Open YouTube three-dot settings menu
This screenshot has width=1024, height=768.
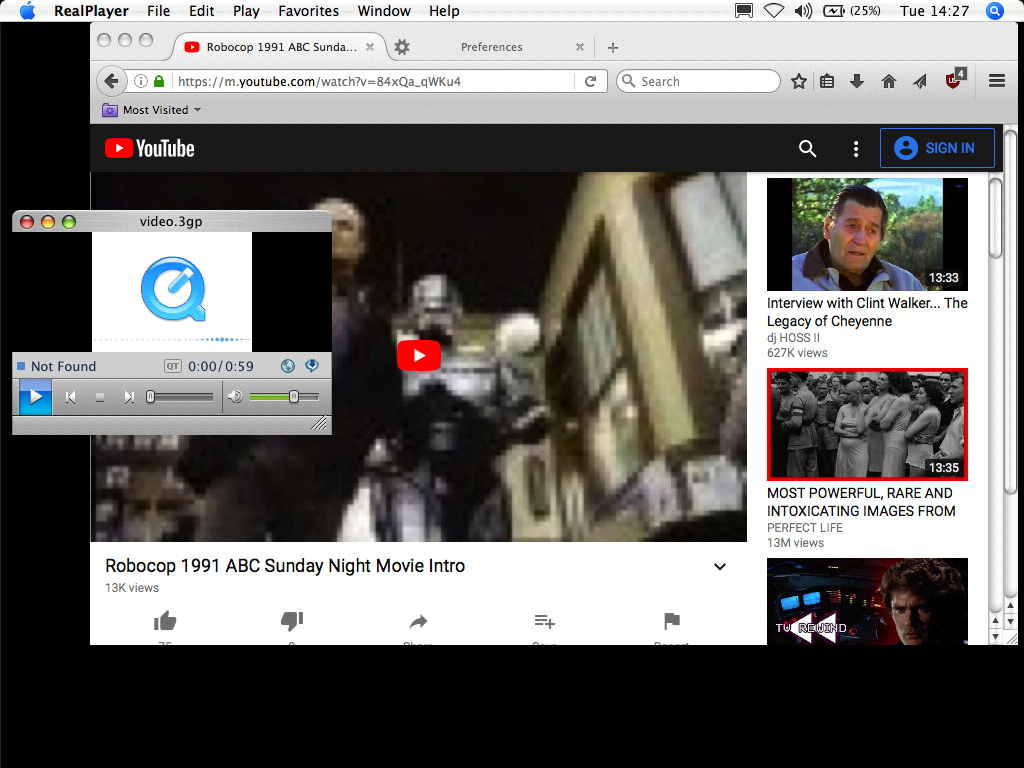click(856, 148)
